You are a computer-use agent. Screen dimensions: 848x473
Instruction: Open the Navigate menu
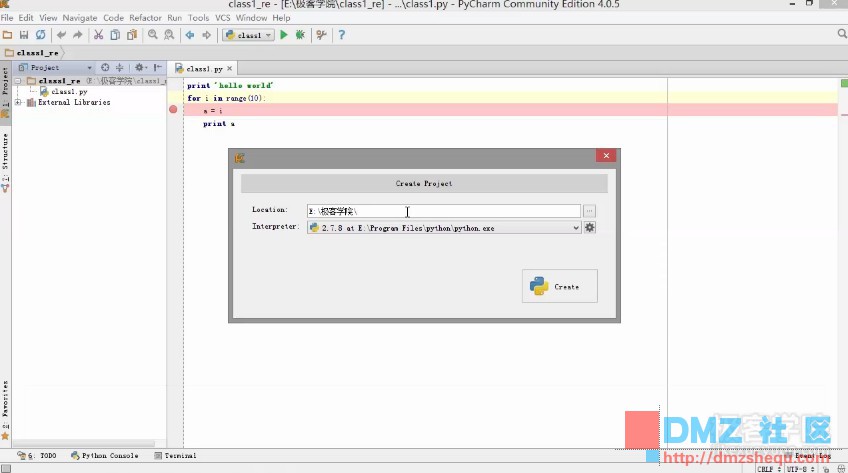click(x=80, y=18)
